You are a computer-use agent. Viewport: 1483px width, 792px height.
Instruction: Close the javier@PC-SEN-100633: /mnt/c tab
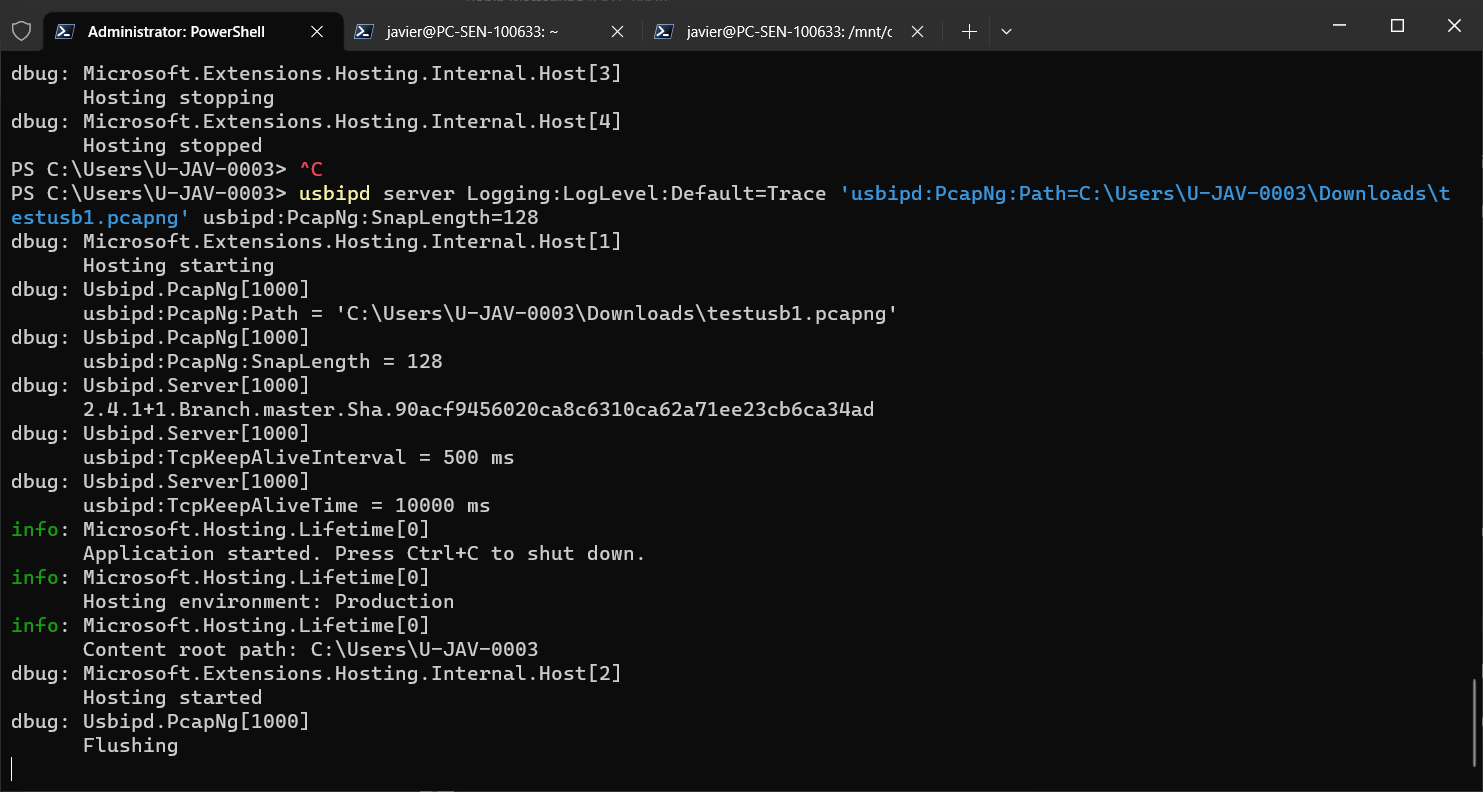point(917,31)
